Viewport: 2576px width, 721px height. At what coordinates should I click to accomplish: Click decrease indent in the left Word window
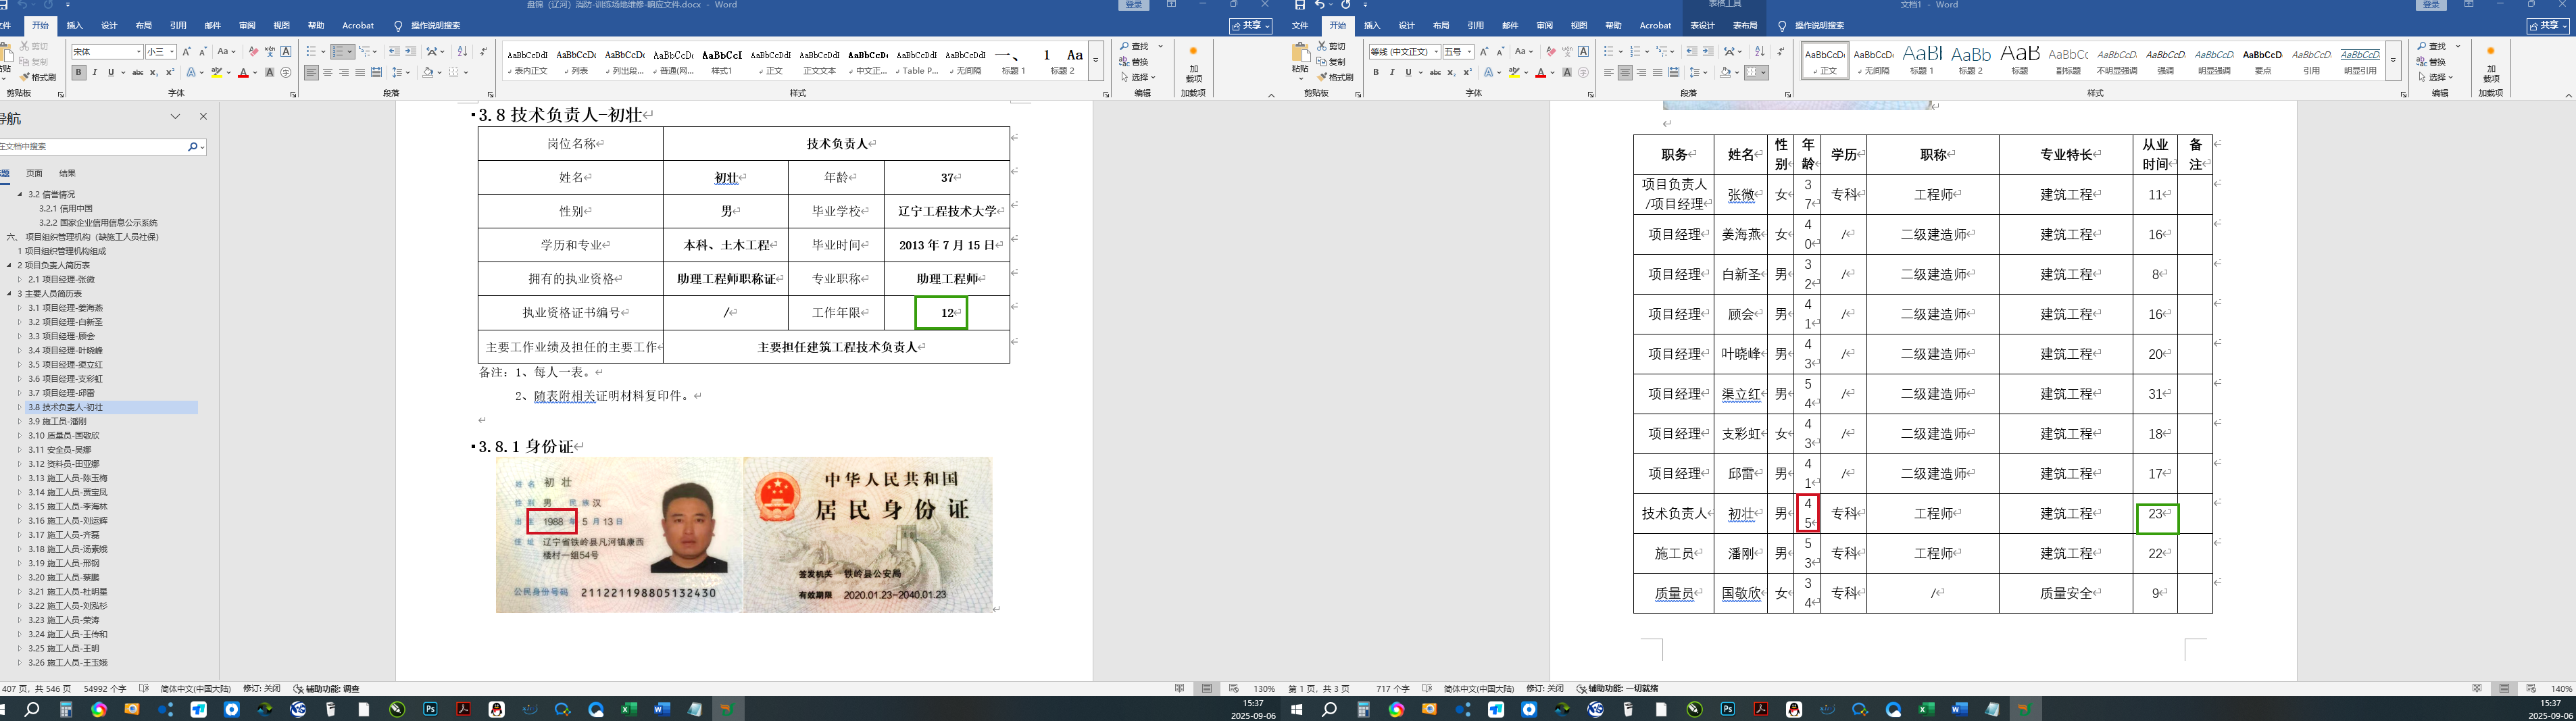[x=394, y=51]
